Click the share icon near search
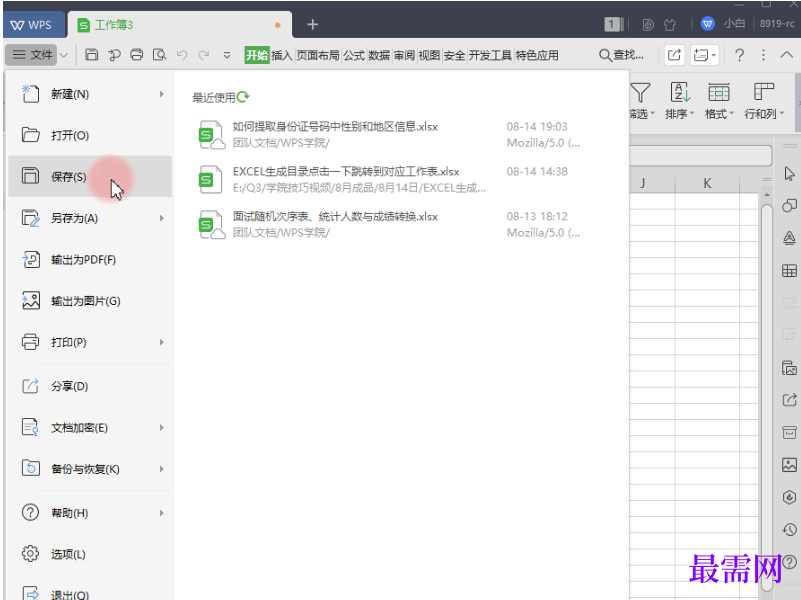Viewport: 801px width, 600px height. coord(674,55)
